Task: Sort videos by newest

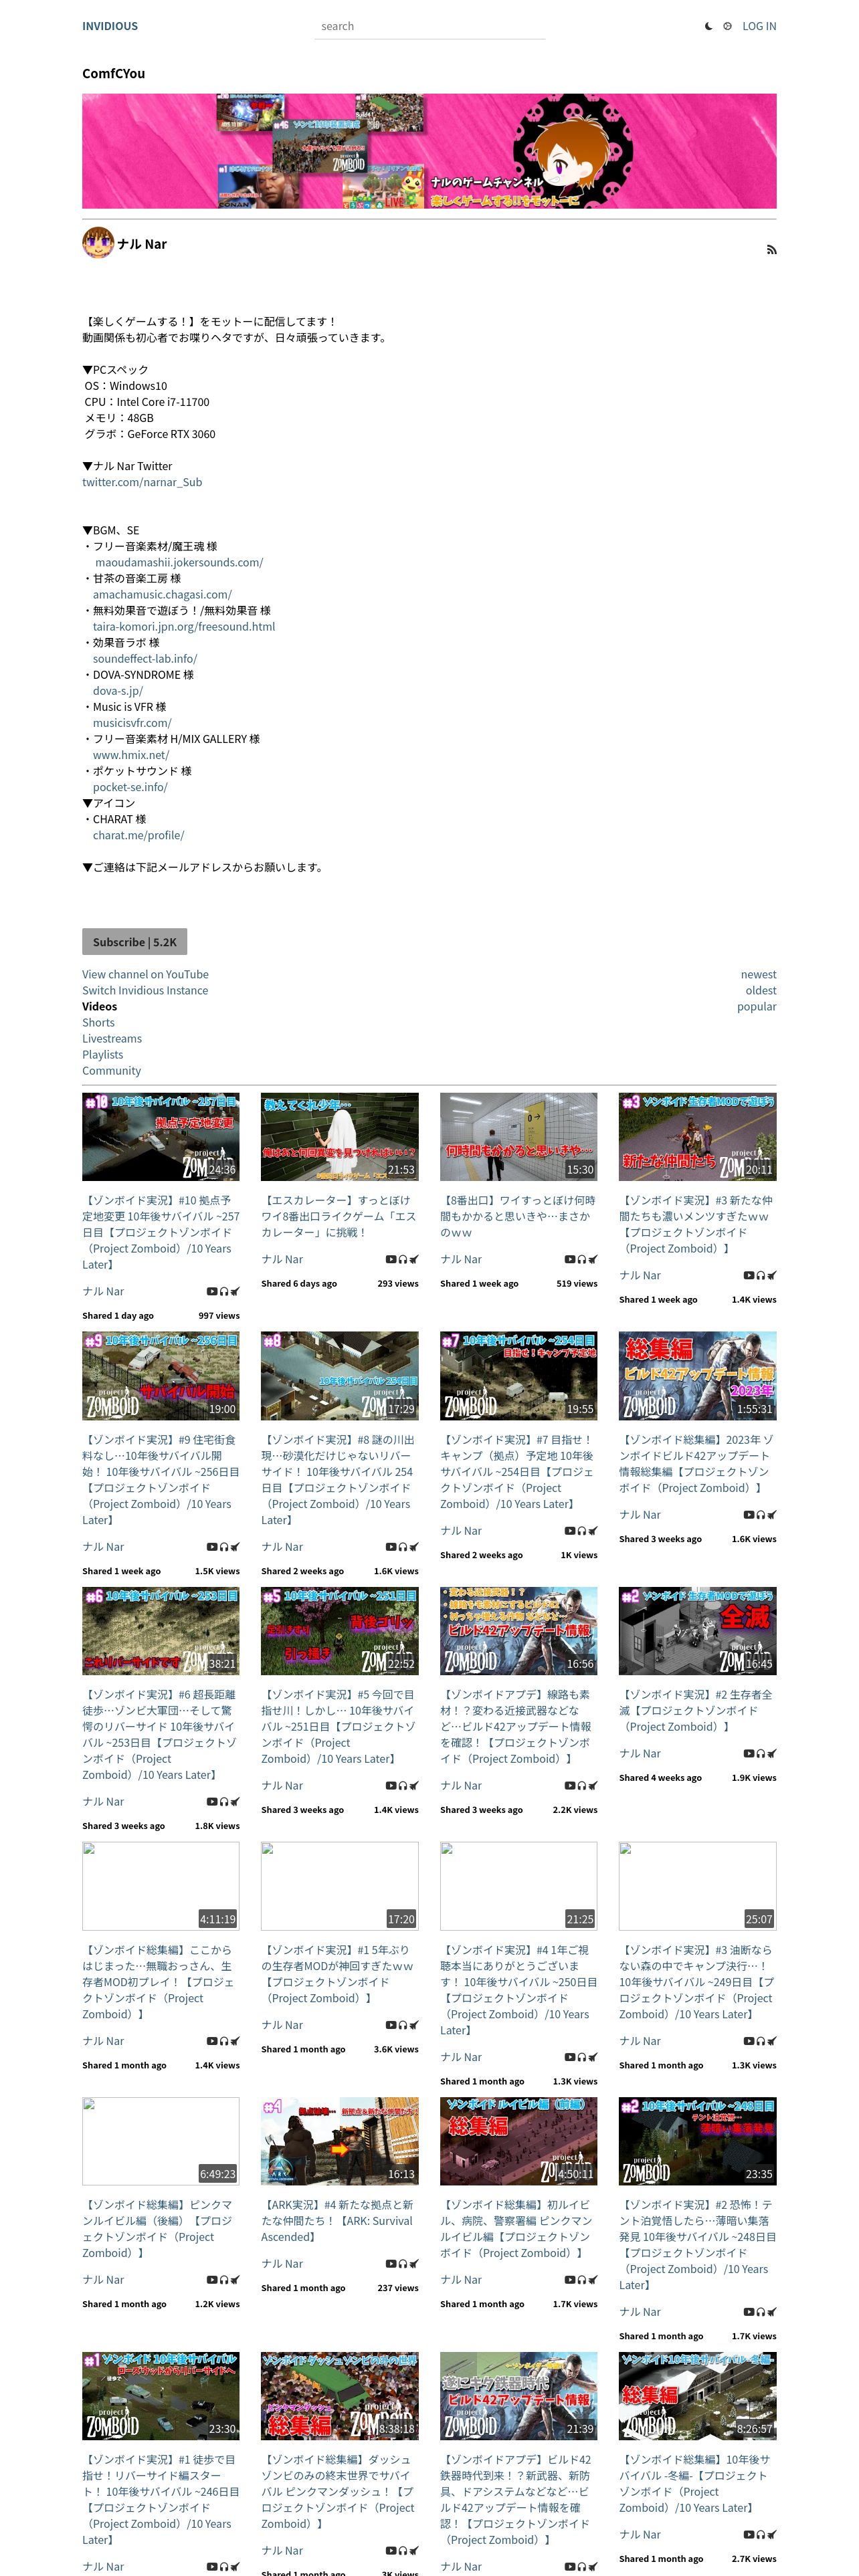Action: tap(758, 974)
